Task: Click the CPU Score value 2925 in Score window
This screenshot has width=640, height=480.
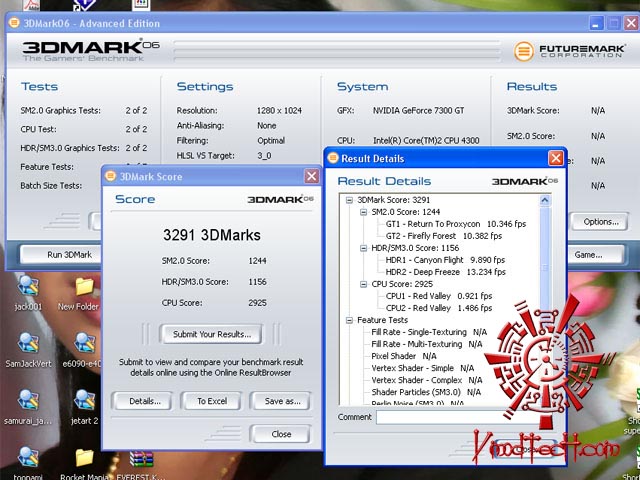Action: coord(257,303)
